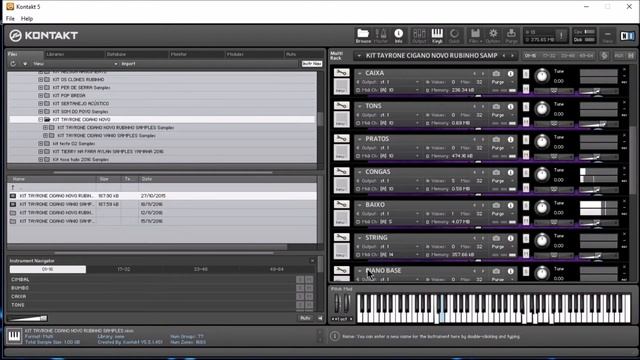Select rack page 17-32

click(549, 56)
